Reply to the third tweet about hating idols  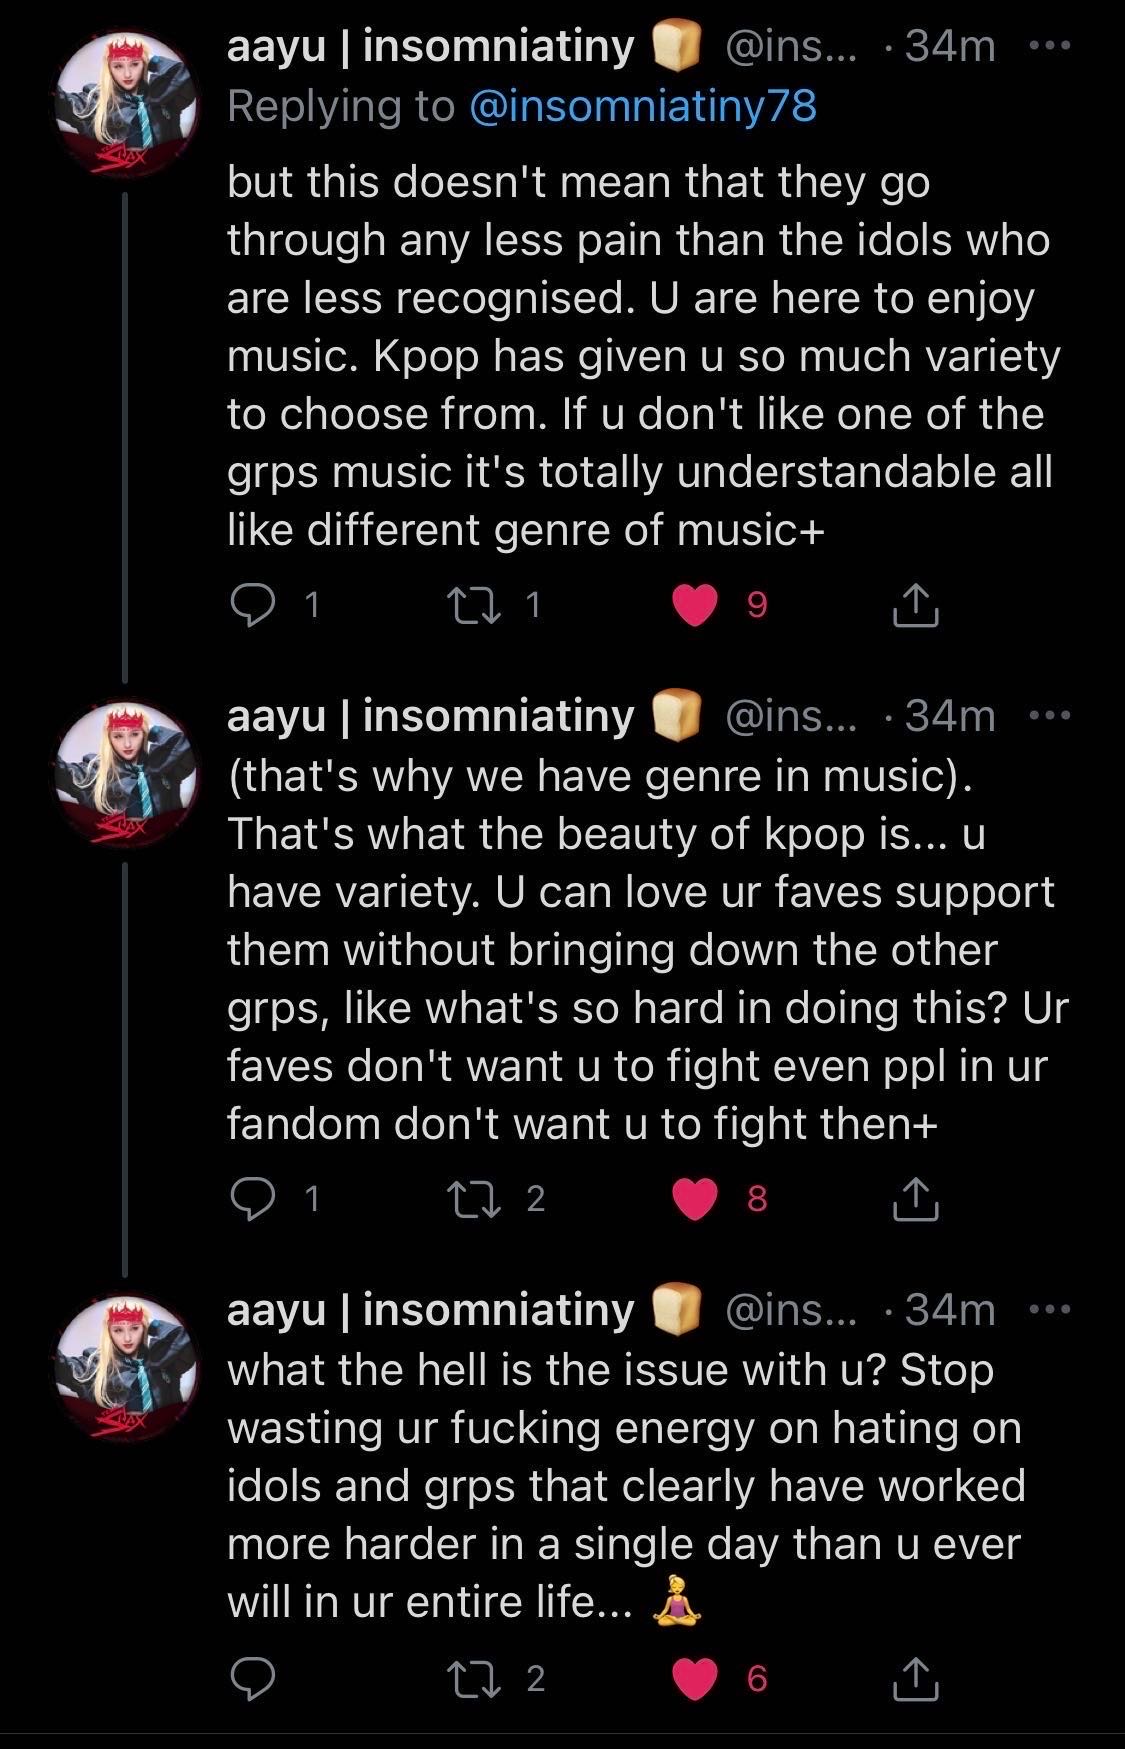coord(253,1679)
